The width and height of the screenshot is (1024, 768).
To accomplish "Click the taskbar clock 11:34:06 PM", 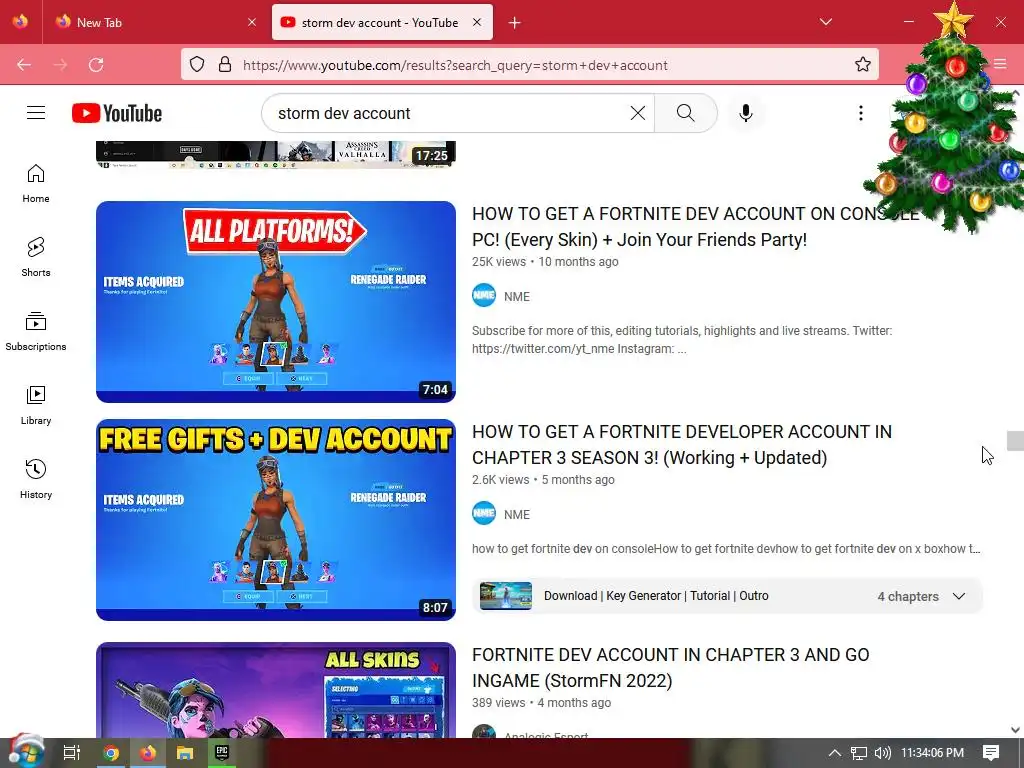I will point(933,753).
